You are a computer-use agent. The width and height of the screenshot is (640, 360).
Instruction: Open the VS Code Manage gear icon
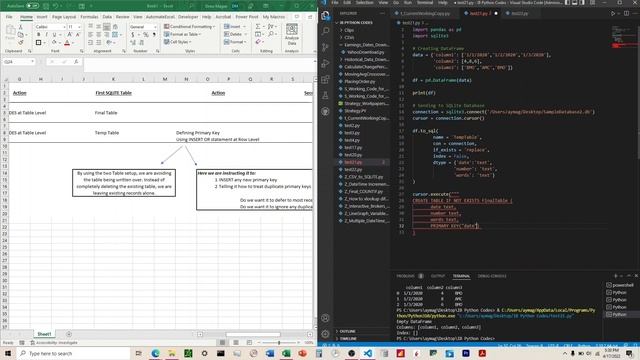325,334
